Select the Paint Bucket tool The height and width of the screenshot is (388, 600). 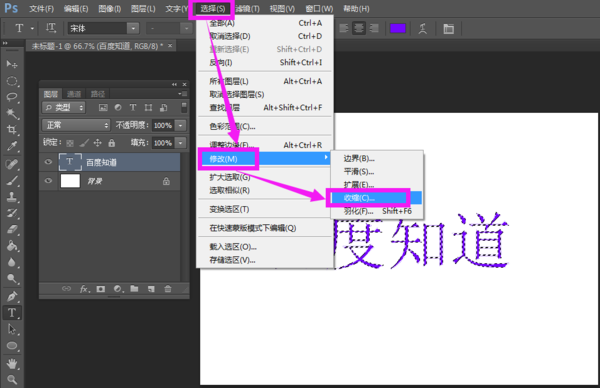point(12,246)
